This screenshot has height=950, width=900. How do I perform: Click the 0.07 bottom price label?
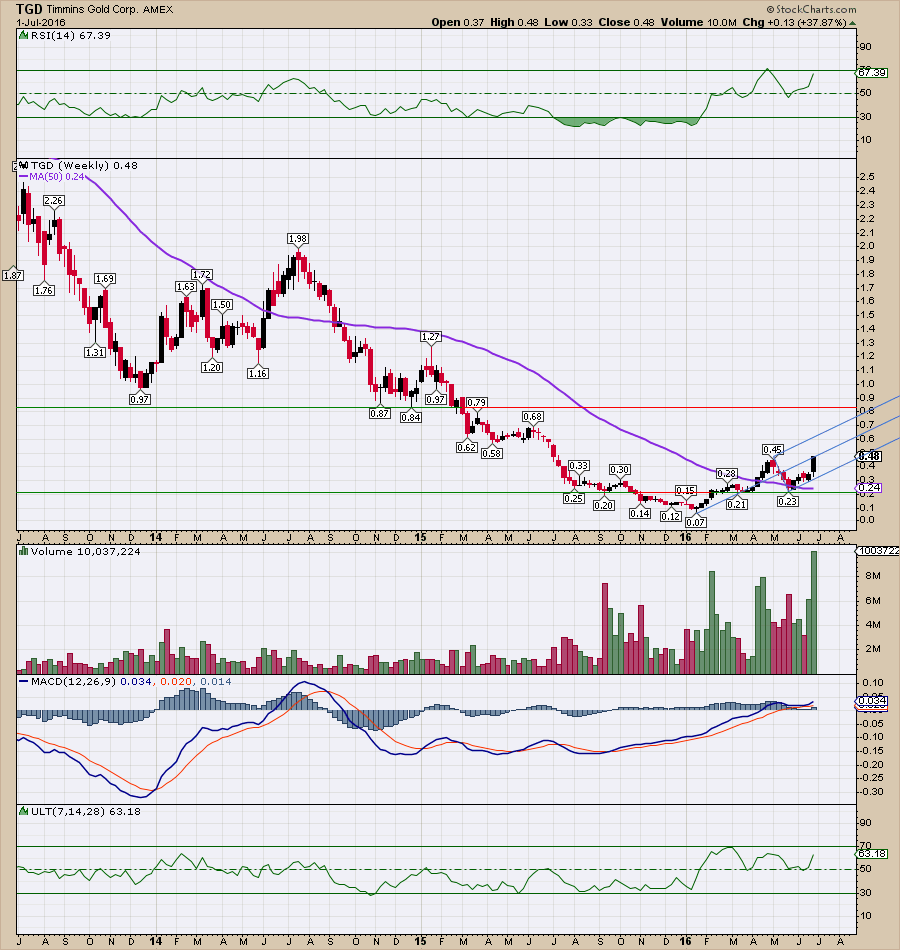click(696, 522)
